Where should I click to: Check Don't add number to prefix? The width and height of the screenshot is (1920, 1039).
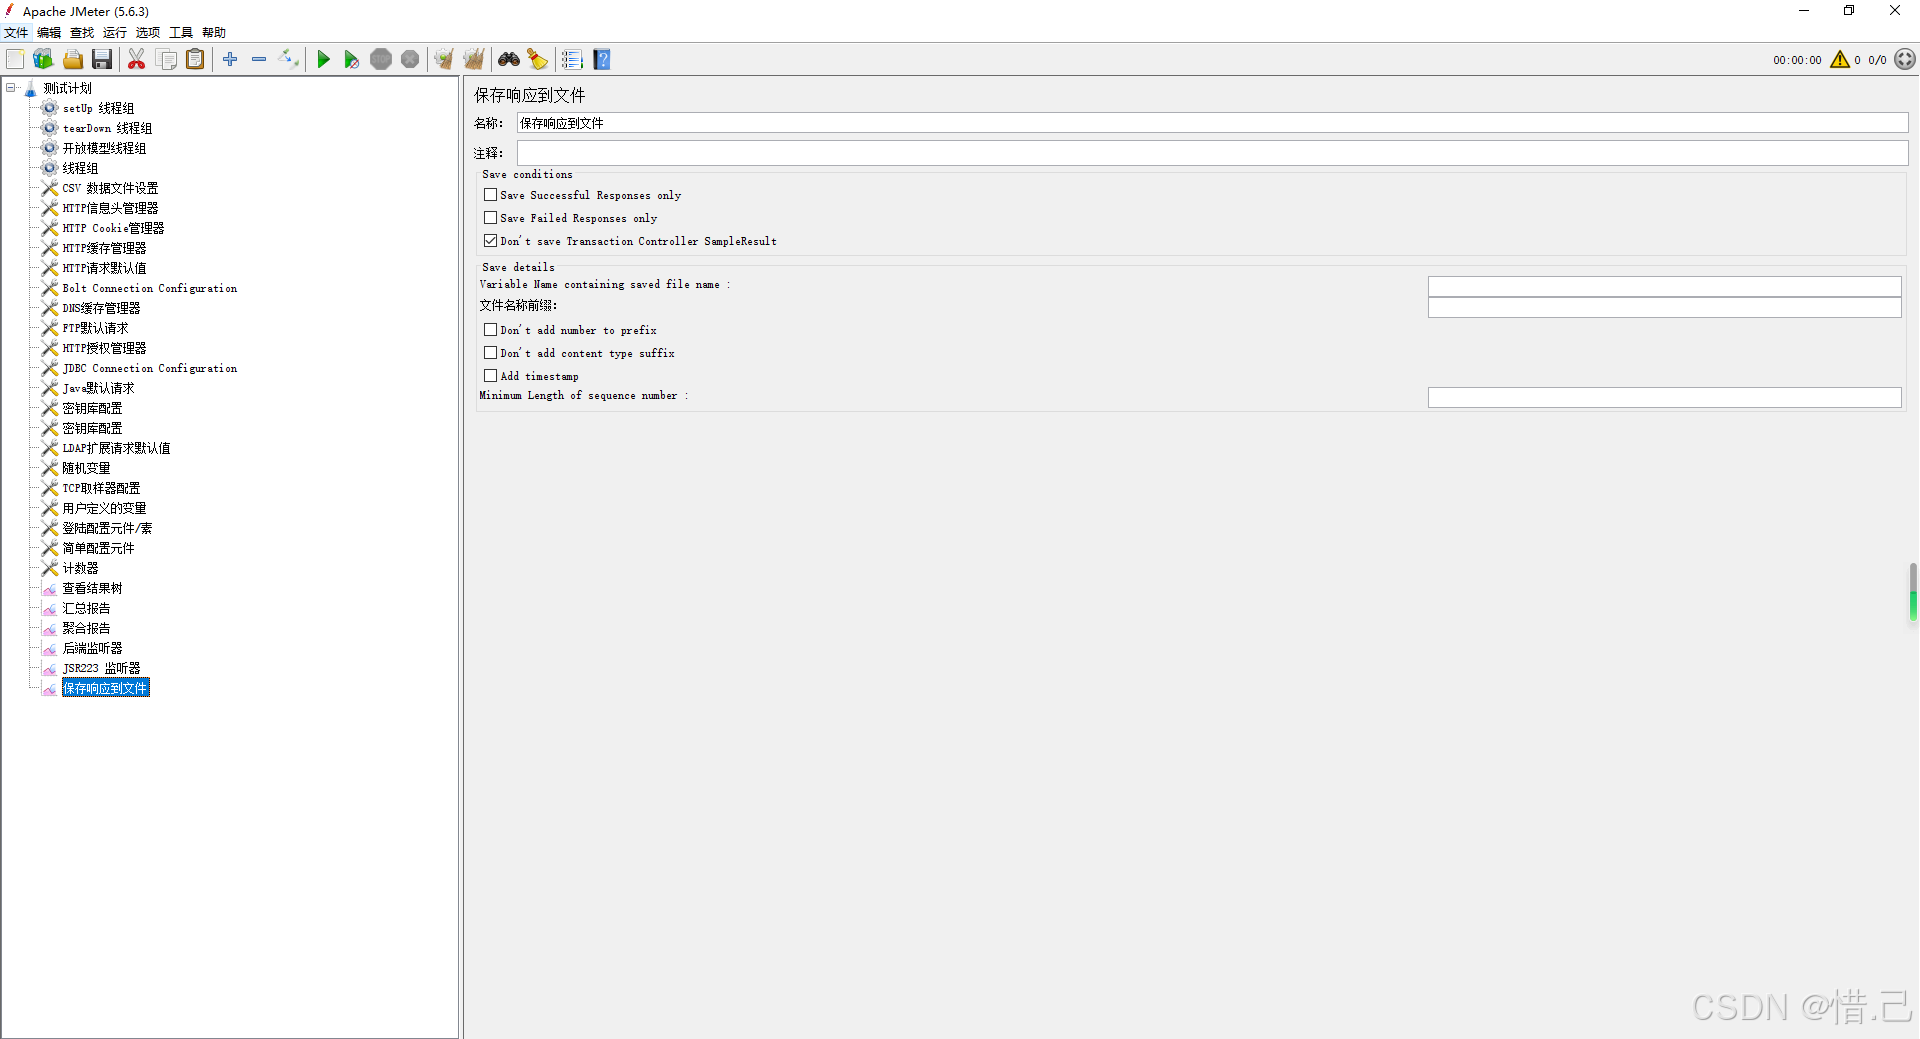click(490, 330)
